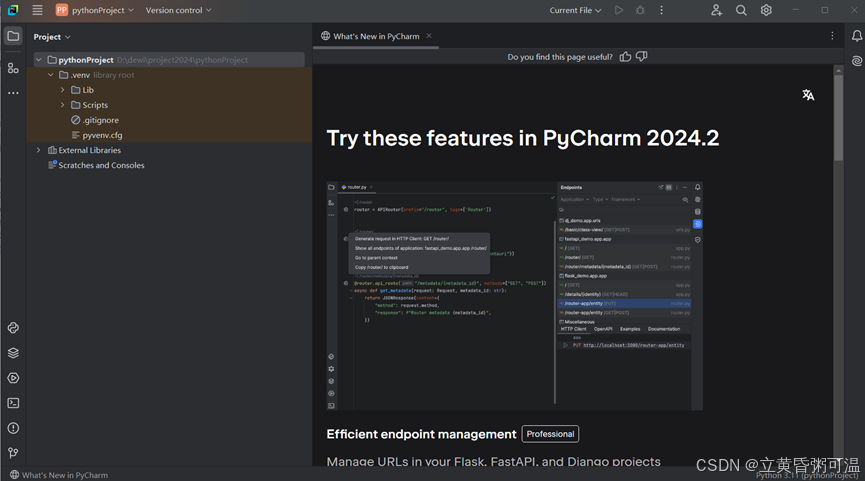Show more tool windows ellipsis
Image resolution: width=865 pixels, height=481 pixels.
(x=13, y=93)
